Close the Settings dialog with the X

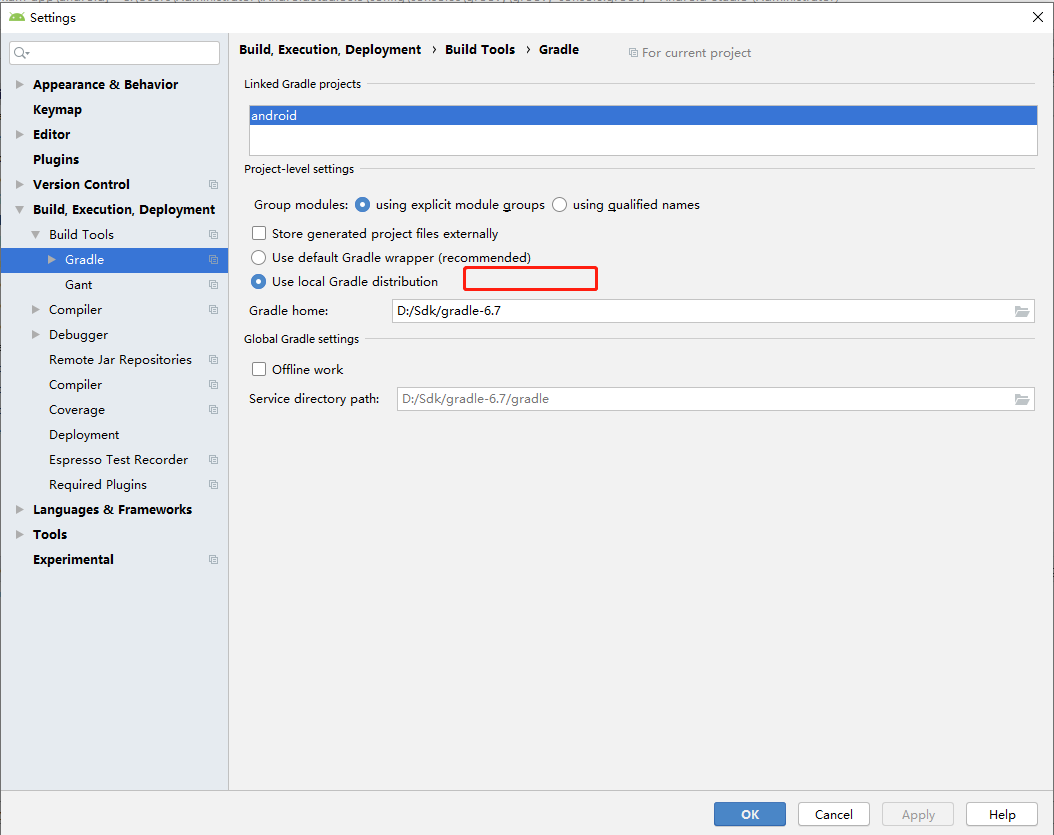pos(1037,17)
